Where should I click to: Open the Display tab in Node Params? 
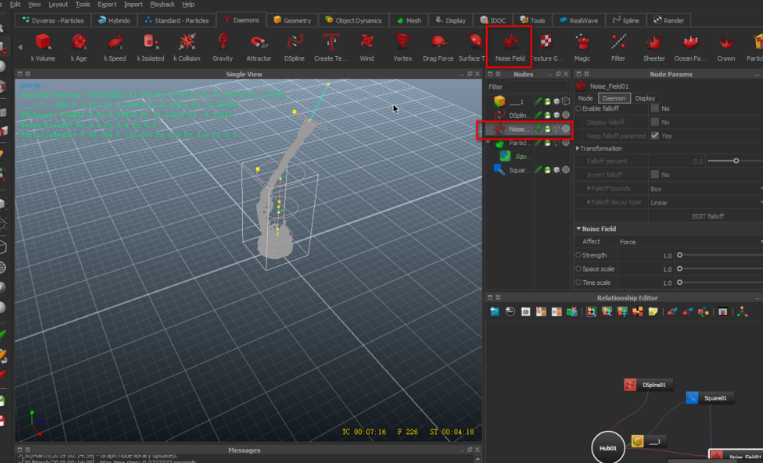point(646,98)
